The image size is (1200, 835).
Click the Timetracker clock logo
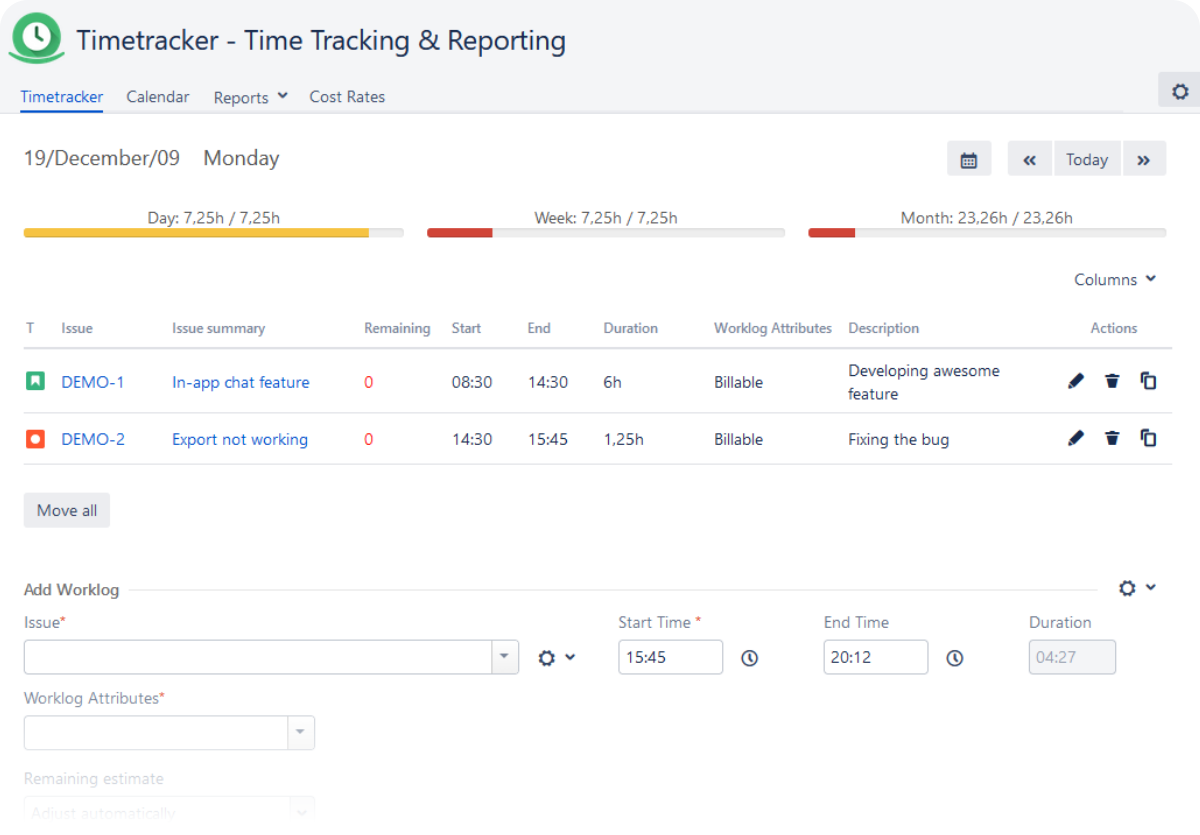pos(37,38)
